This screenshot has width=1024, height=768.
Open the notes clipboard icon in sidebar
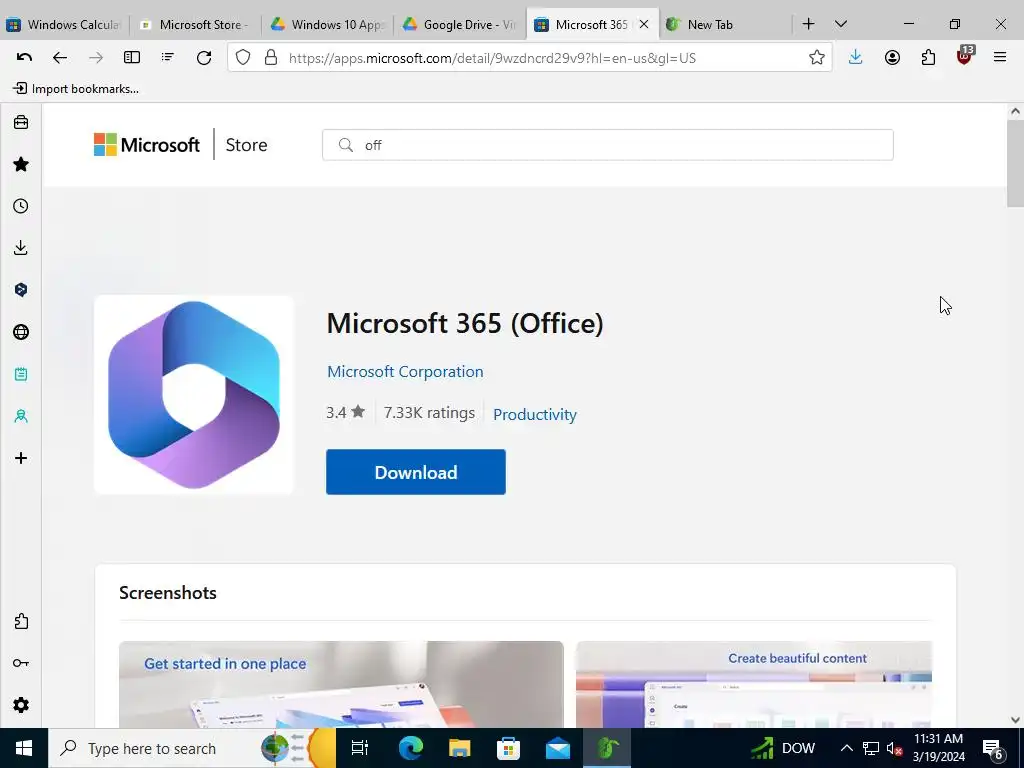click(21, 374)
